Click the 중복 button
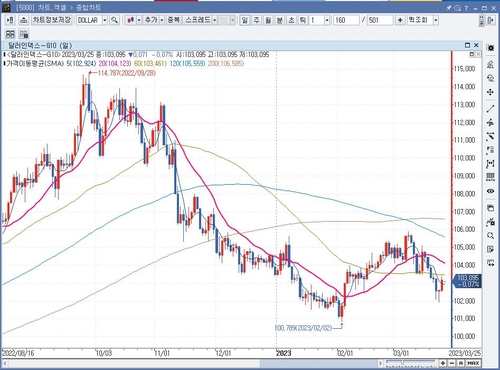 174,20
